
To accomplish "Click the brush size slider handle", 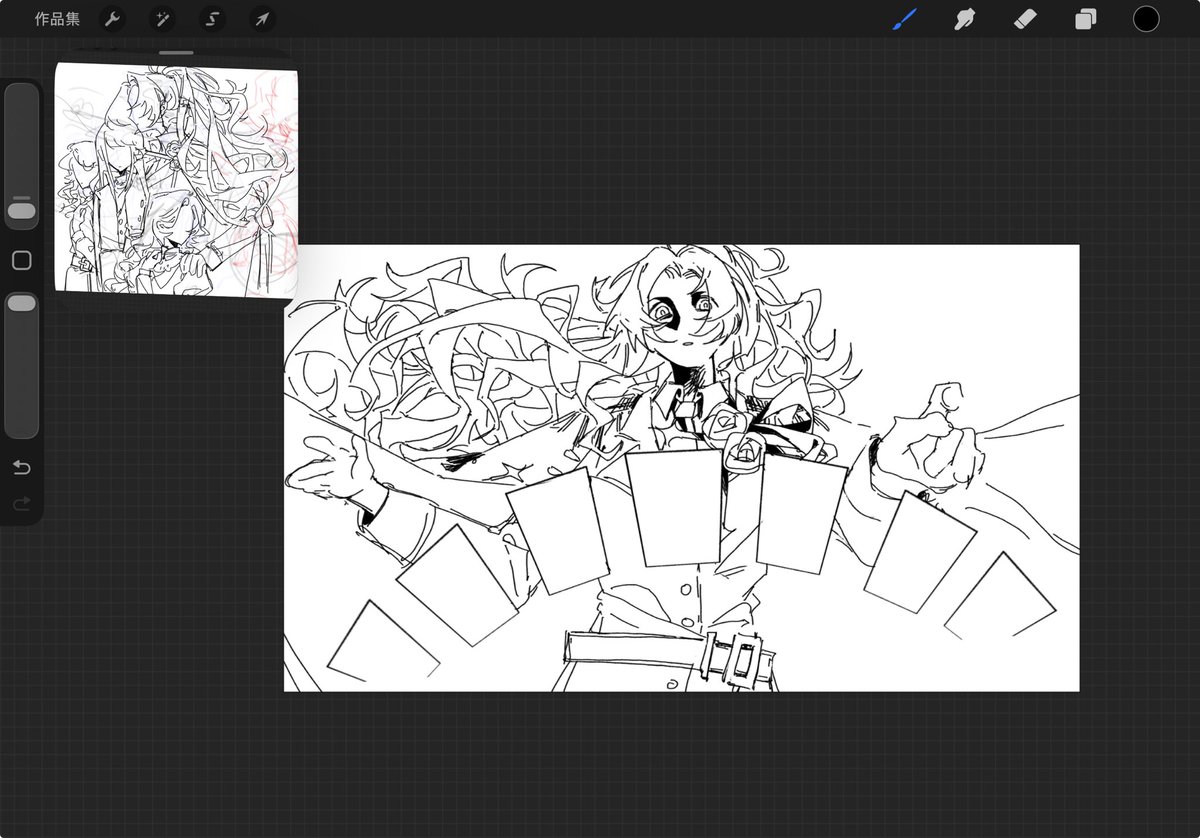I will coord(21,211).
